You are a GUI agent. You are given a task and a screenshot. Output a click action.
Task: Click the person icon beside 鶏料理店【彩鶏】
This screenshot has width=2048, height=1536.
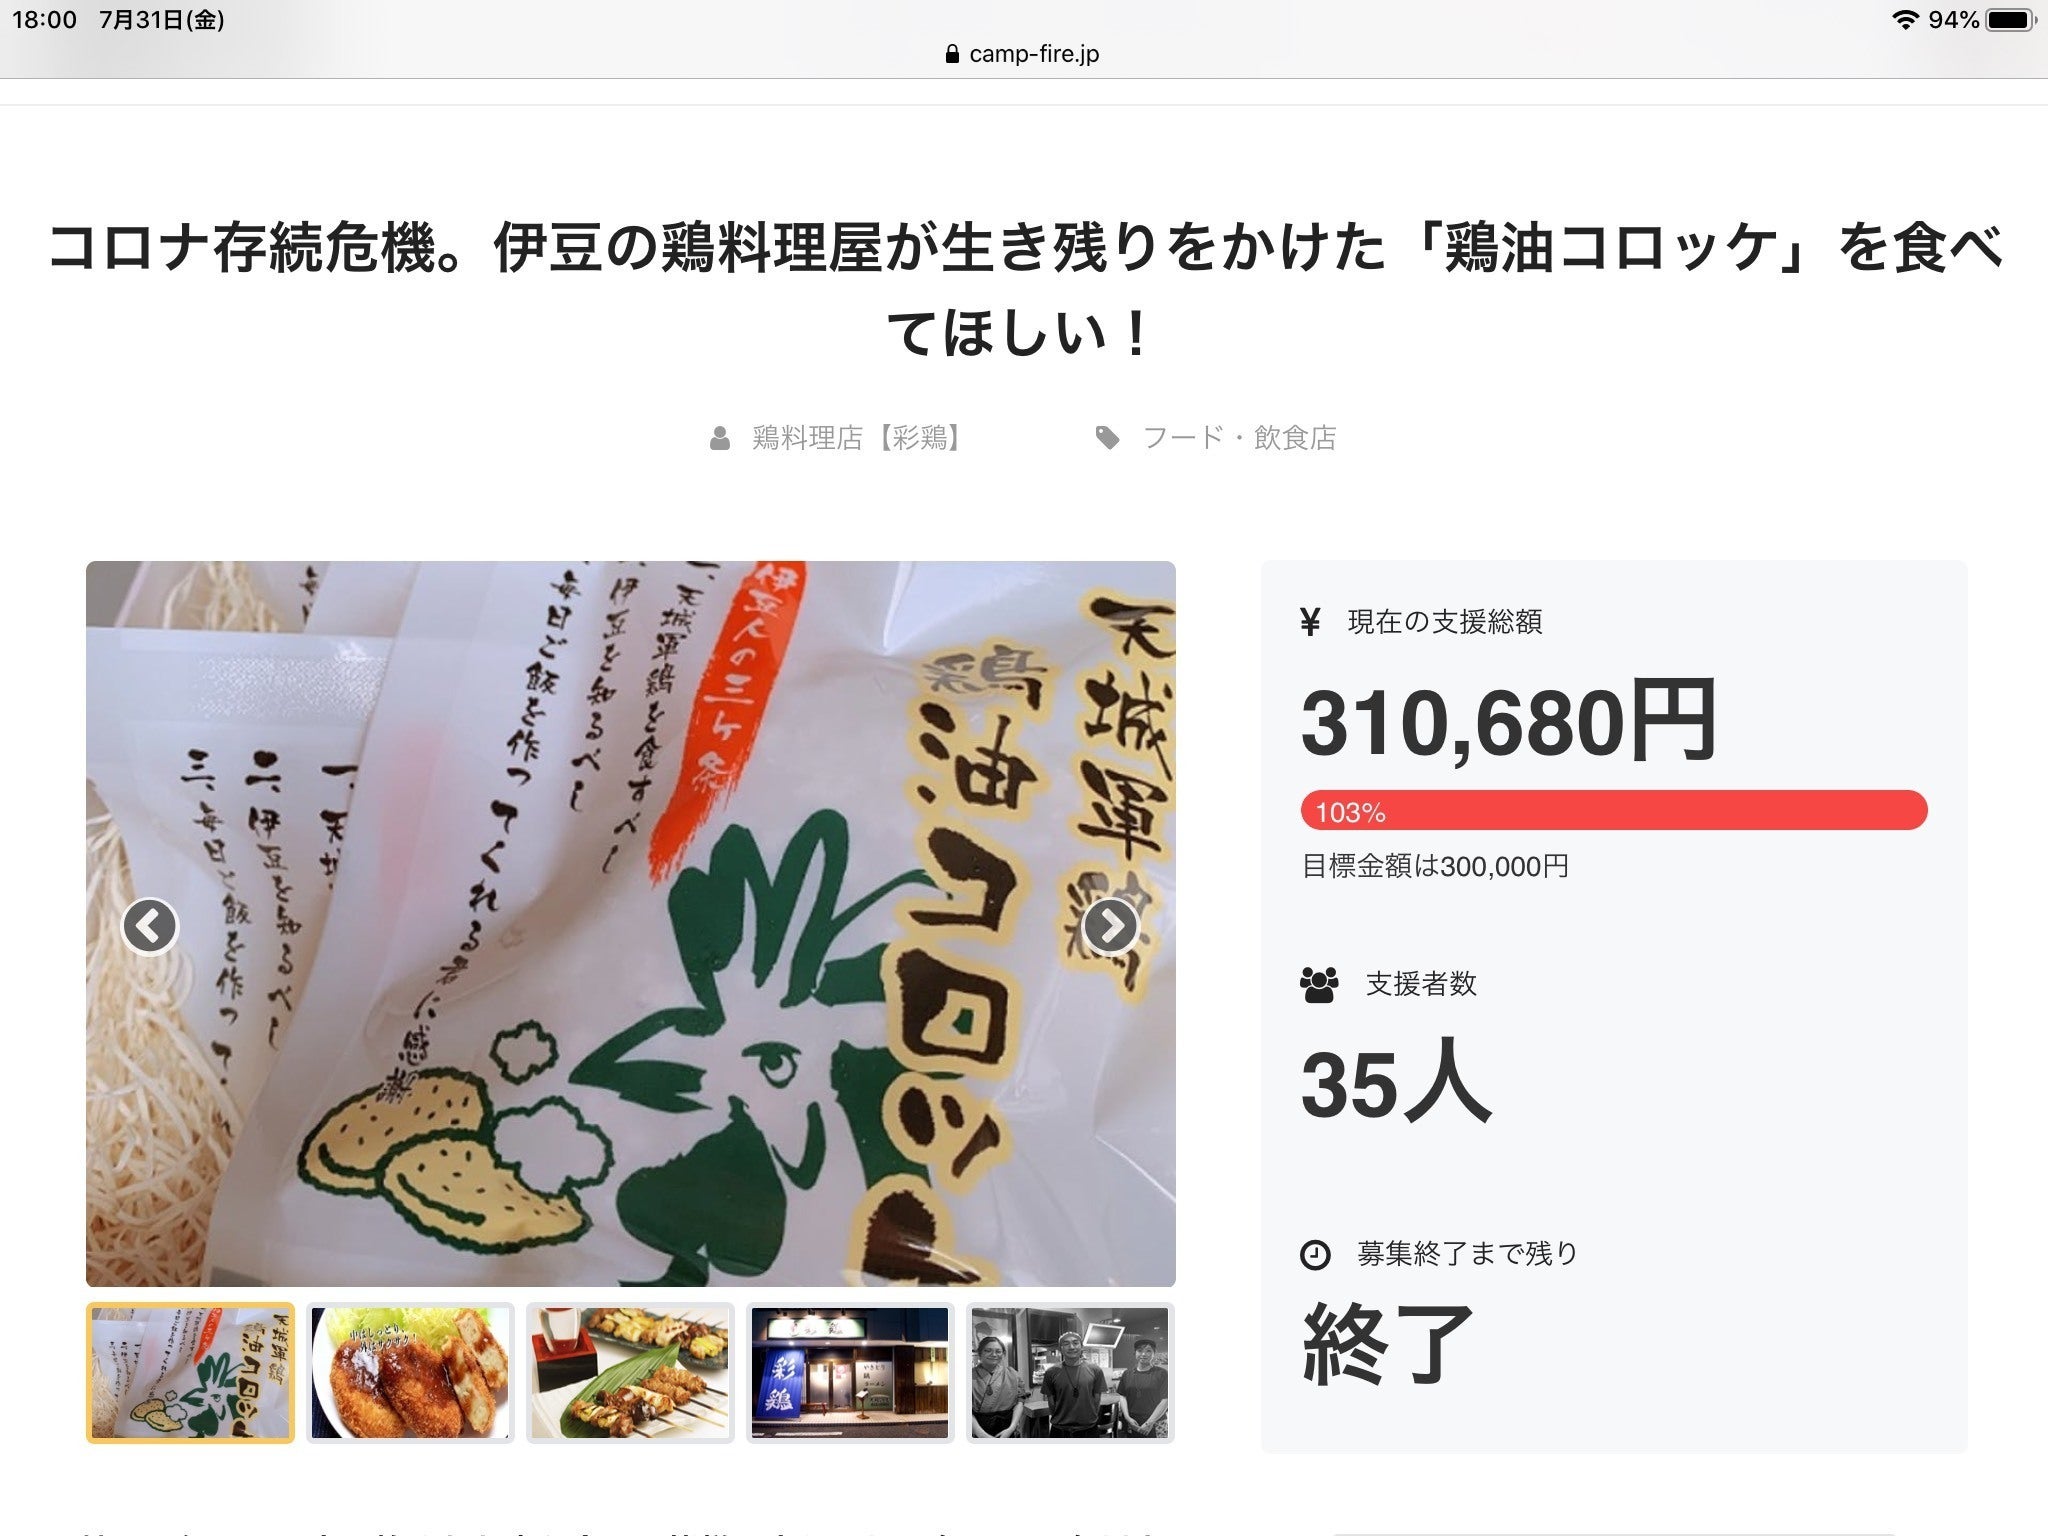pyautogui.click(x=720, y=439)
